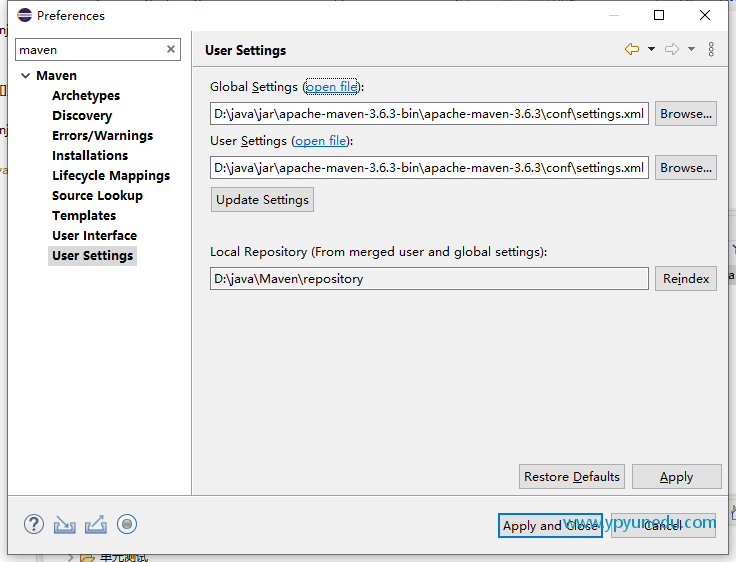Browse for User Settings file

686,168
